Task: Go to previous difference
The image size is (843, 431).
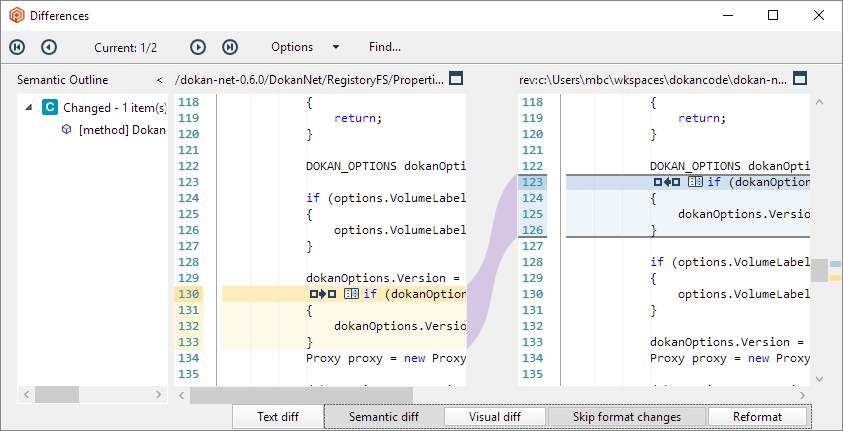Action: (x=49, y=47)
